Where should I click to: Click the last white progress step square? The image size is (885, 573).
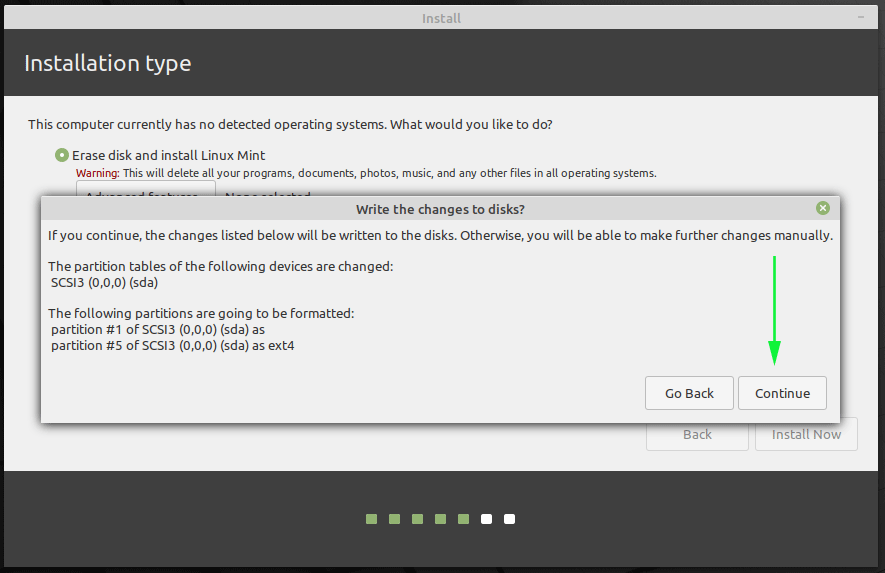coord(509,519)
